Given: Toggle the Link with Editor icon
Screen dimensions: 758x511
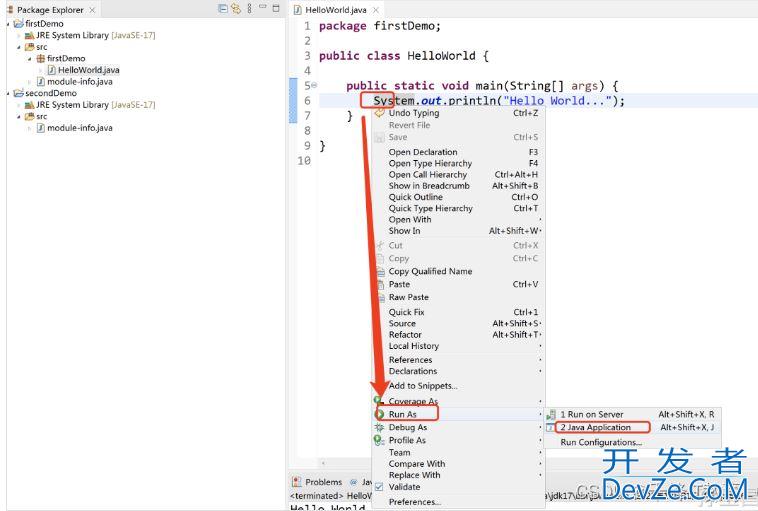Looking at the screenshot, I should (236, 9).
